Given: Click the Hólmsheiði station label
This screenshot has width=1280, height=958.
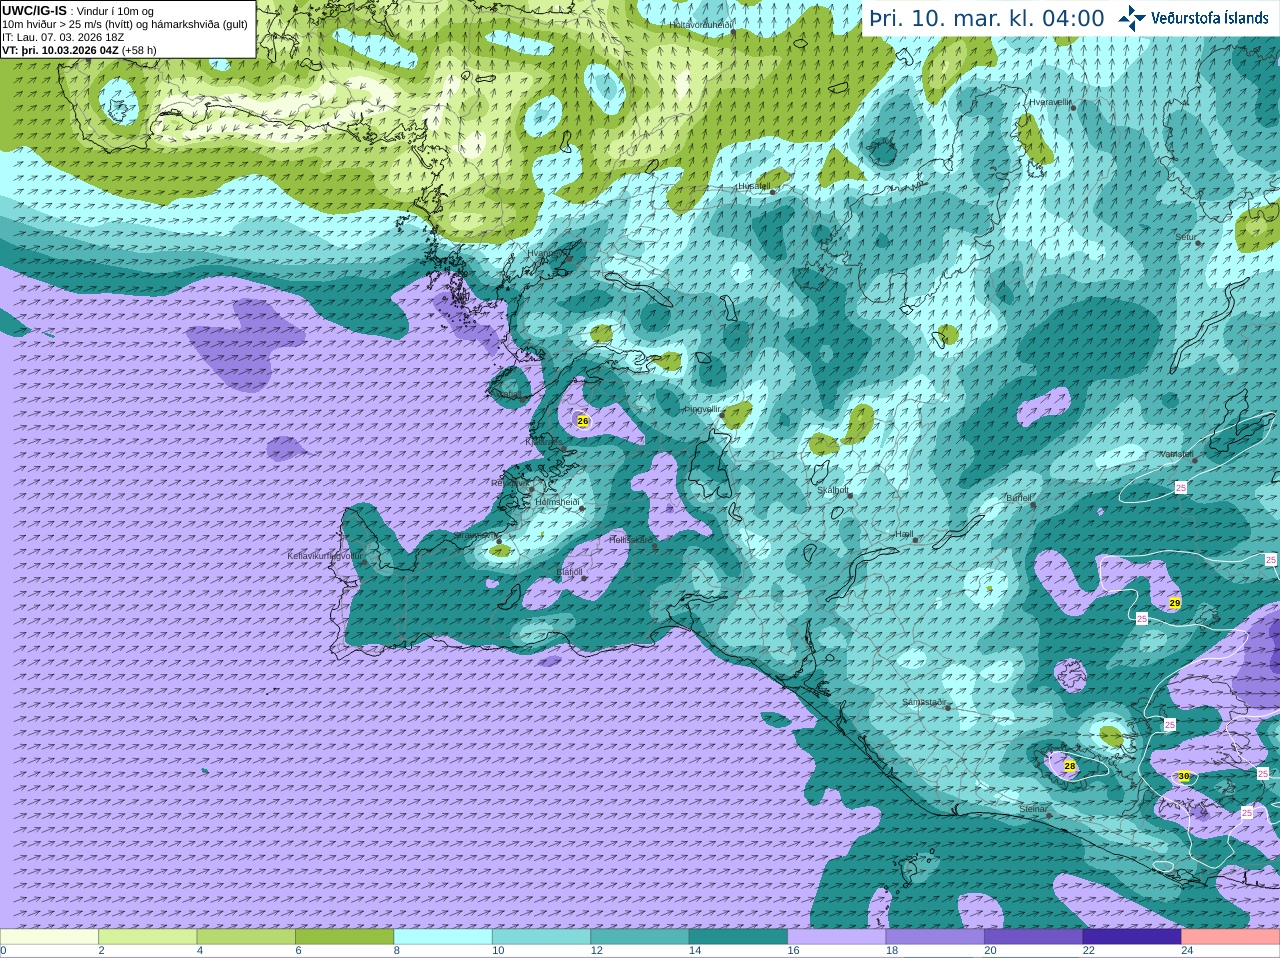Looking at the screenshot, I should 557,502.
